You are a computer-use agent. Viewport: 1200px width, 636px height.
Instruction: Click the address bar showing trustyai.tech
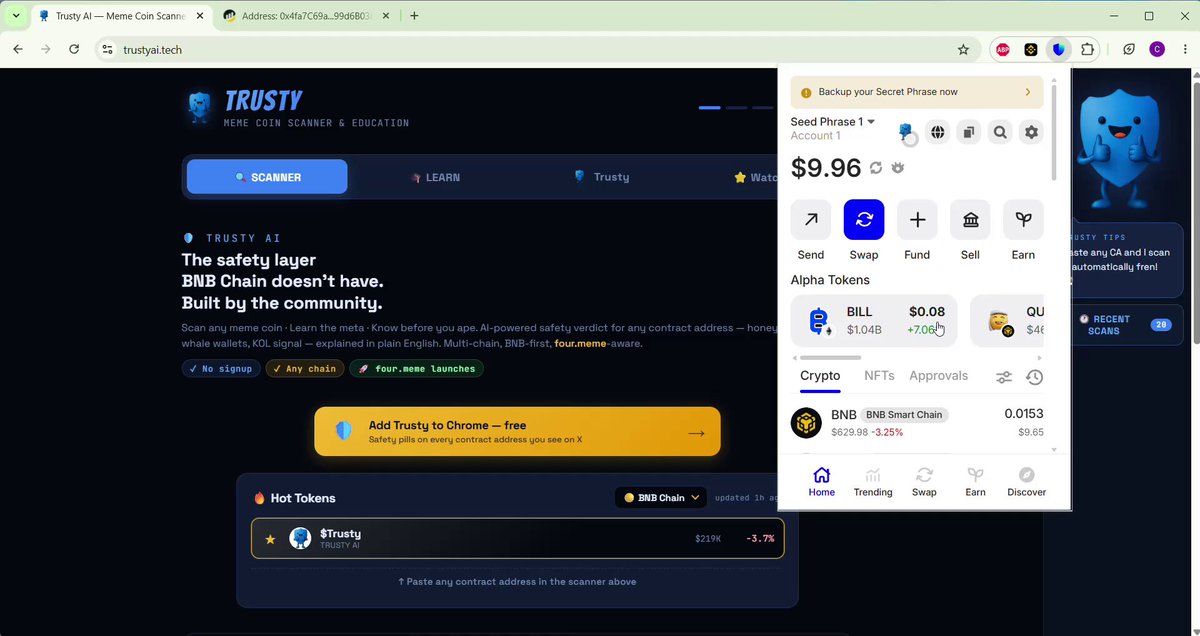pos(535,49)
